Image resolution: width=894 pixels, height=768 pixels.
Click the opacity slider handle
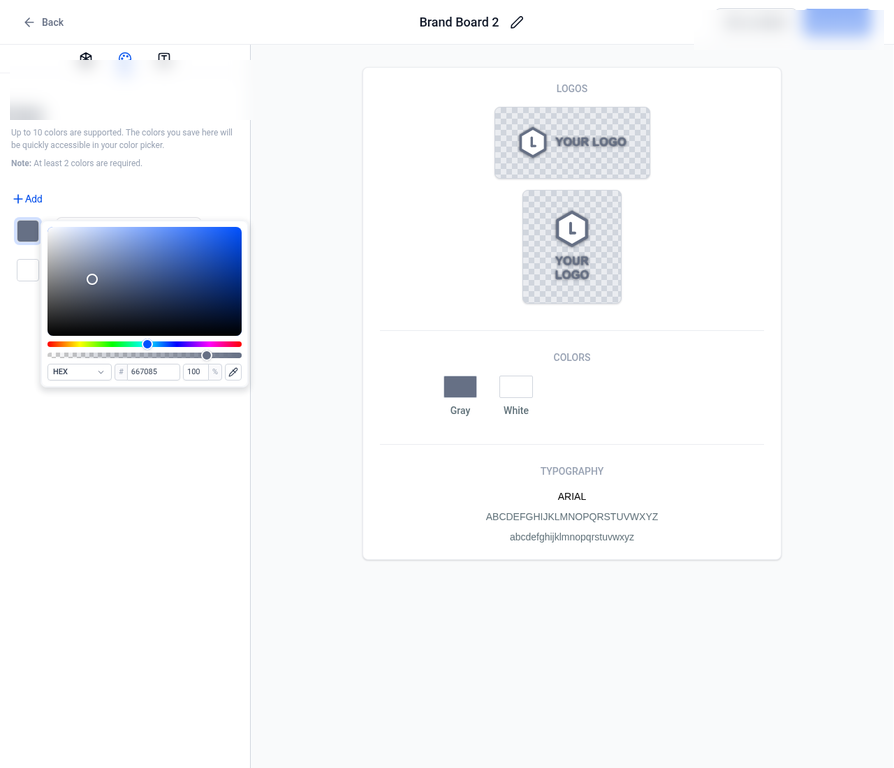[x=207, y=355]
